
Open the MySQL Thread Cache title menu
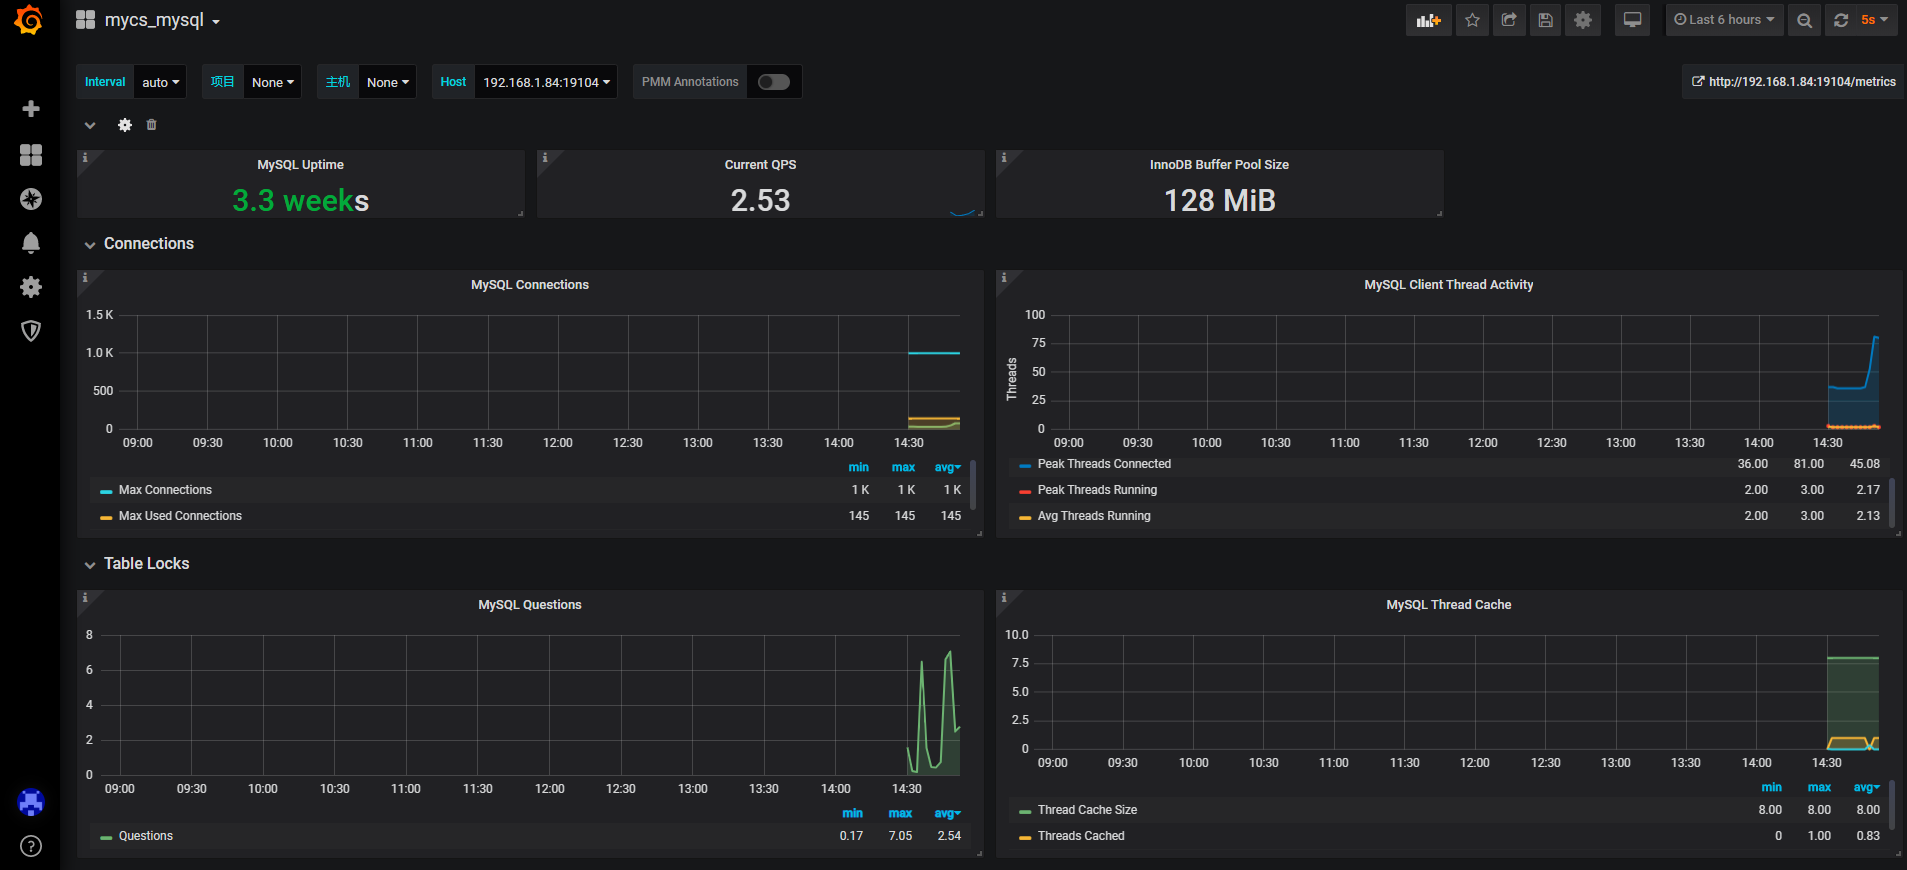pyautogui.click(x=1449, y=605)
